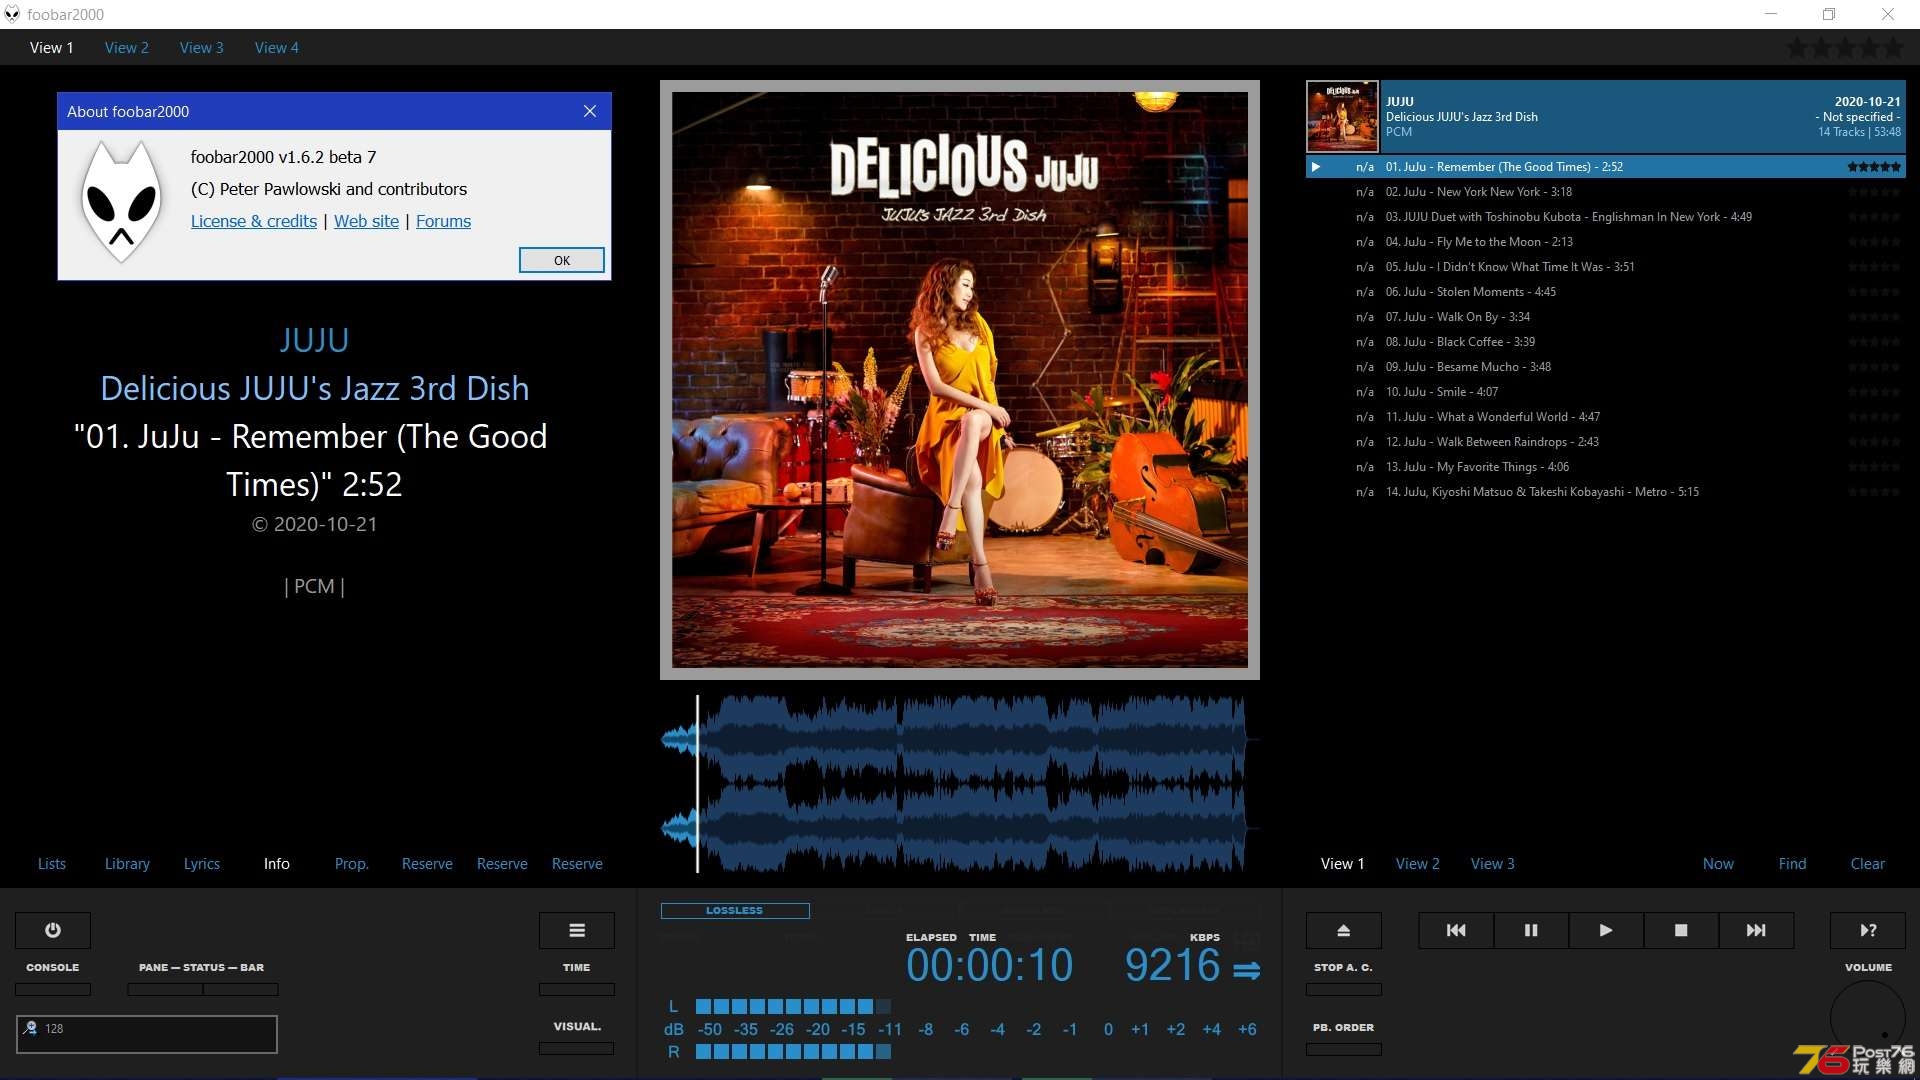Image resolution: width=1920 pixels, height=1080 pixels.
Task: Click the random playback button with question mark
Action: [1868, 930]
